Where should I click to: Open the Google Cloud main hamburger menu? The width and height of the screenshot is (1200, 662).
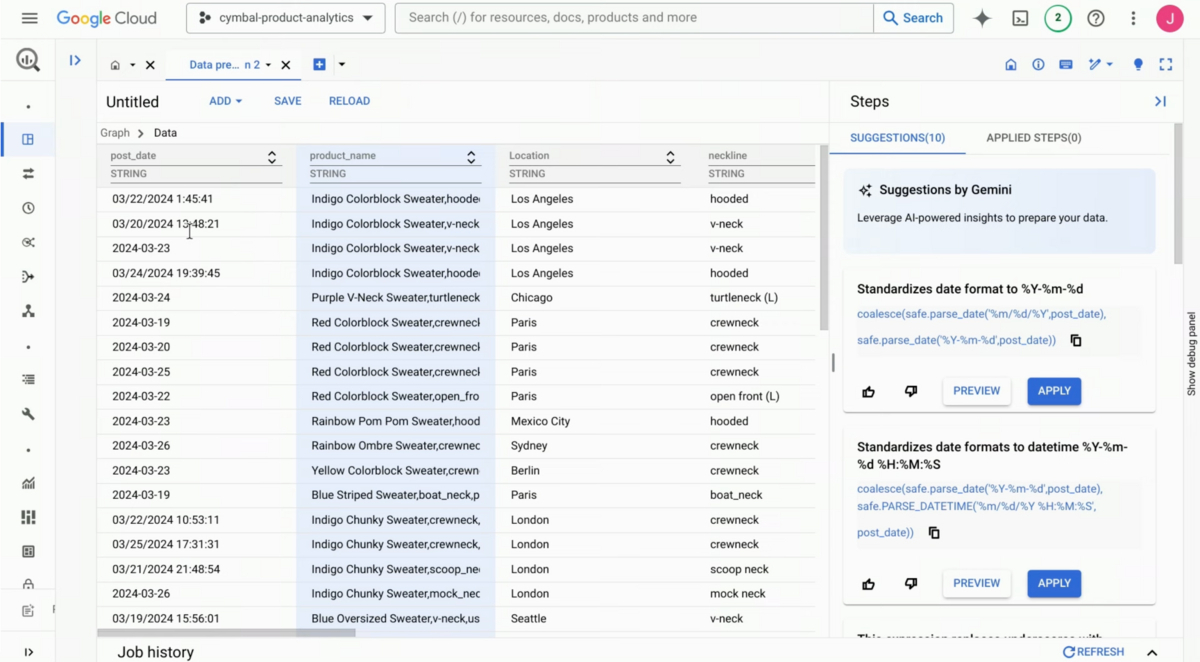point(29,18)
